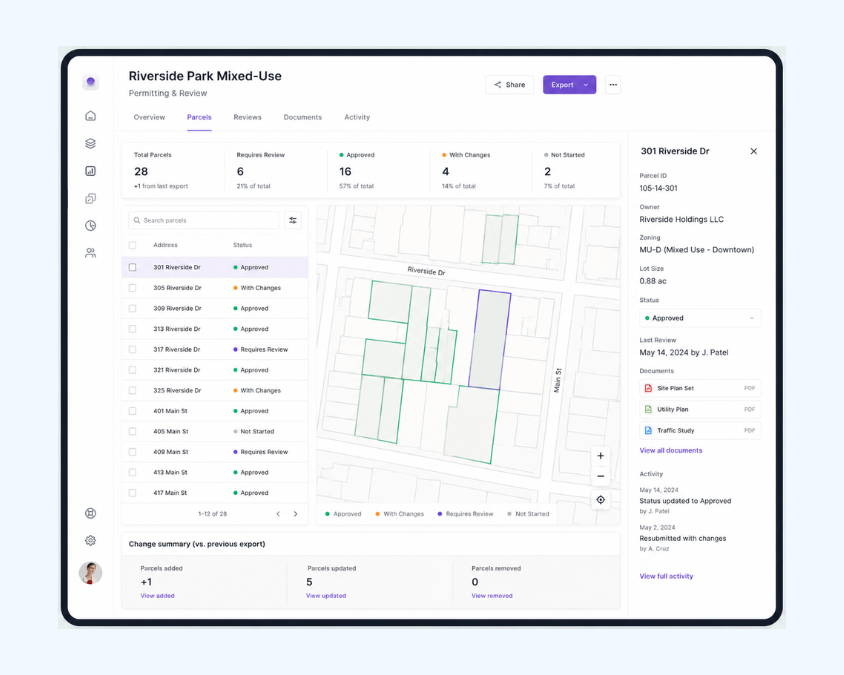This screenshot has width=844, height=675.
Task: Open the three-dot more options menu
Action: click(x=613, y=85)
